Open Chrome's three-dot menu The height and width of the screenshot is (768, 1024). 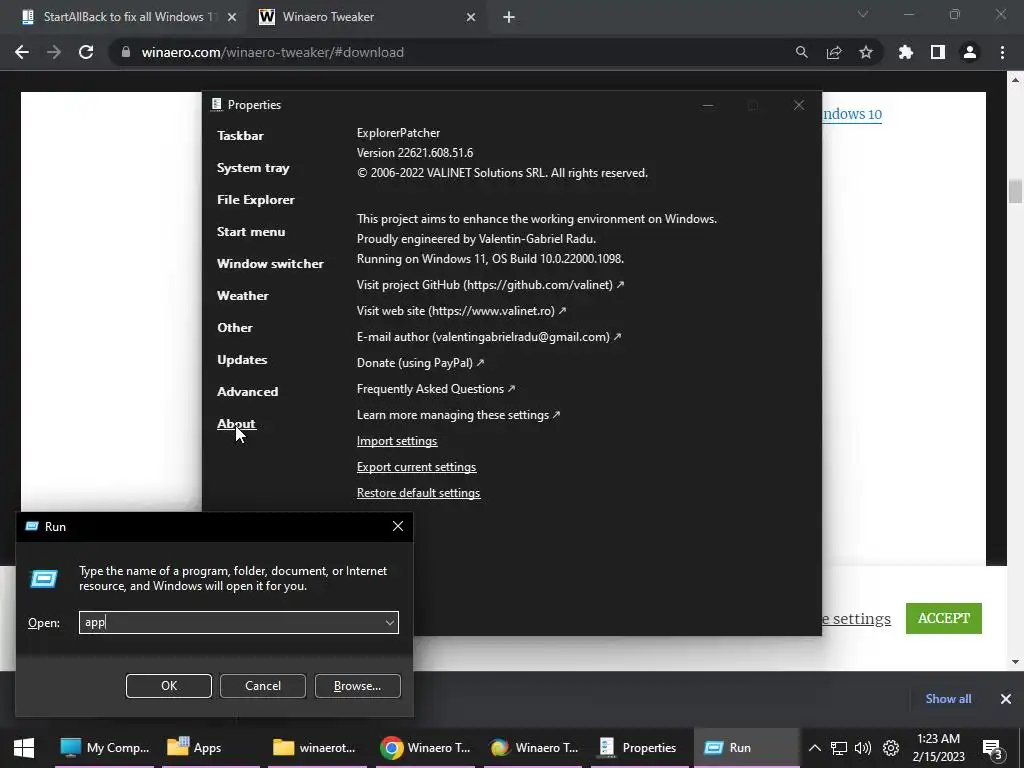(x=1002, y=52)
